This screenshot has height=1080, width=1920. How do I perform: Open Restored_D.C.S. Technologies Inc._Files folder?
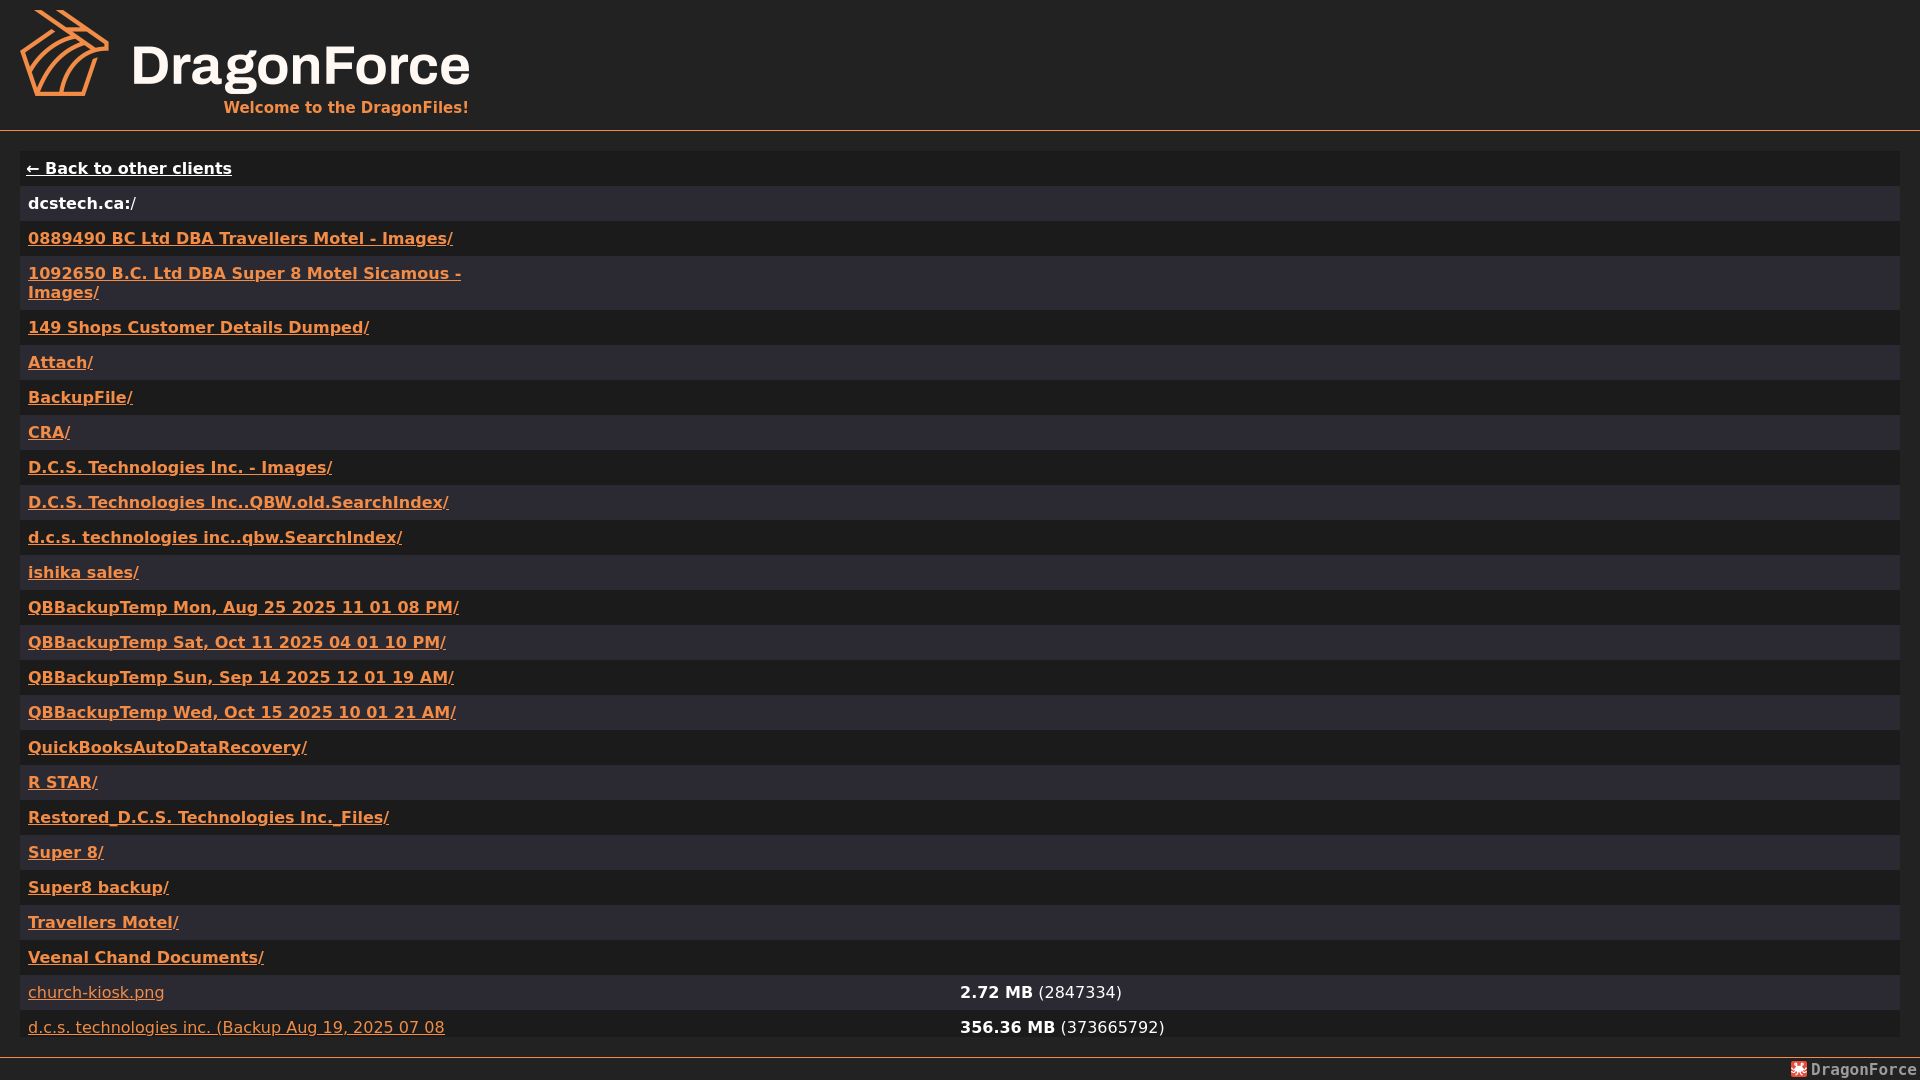tap(208, 817)
